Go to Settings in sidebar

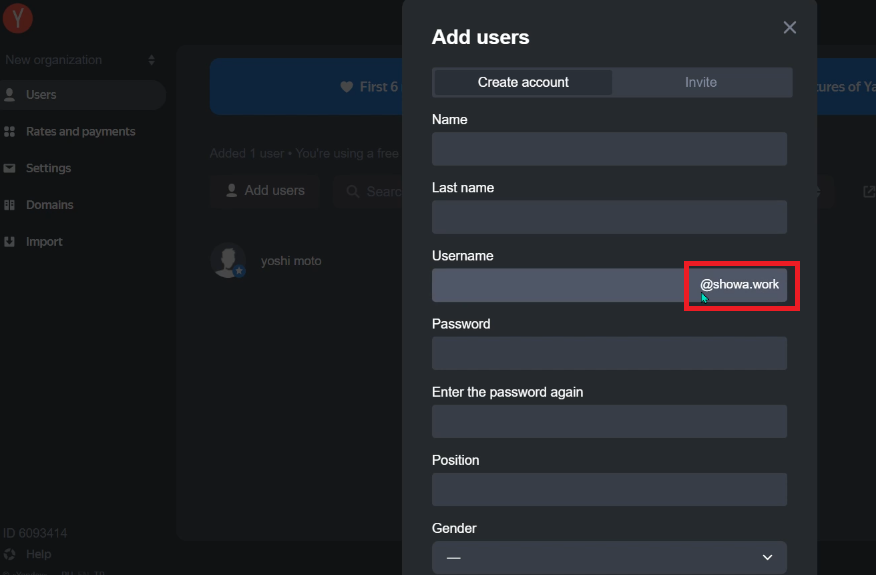click(48, 168)
